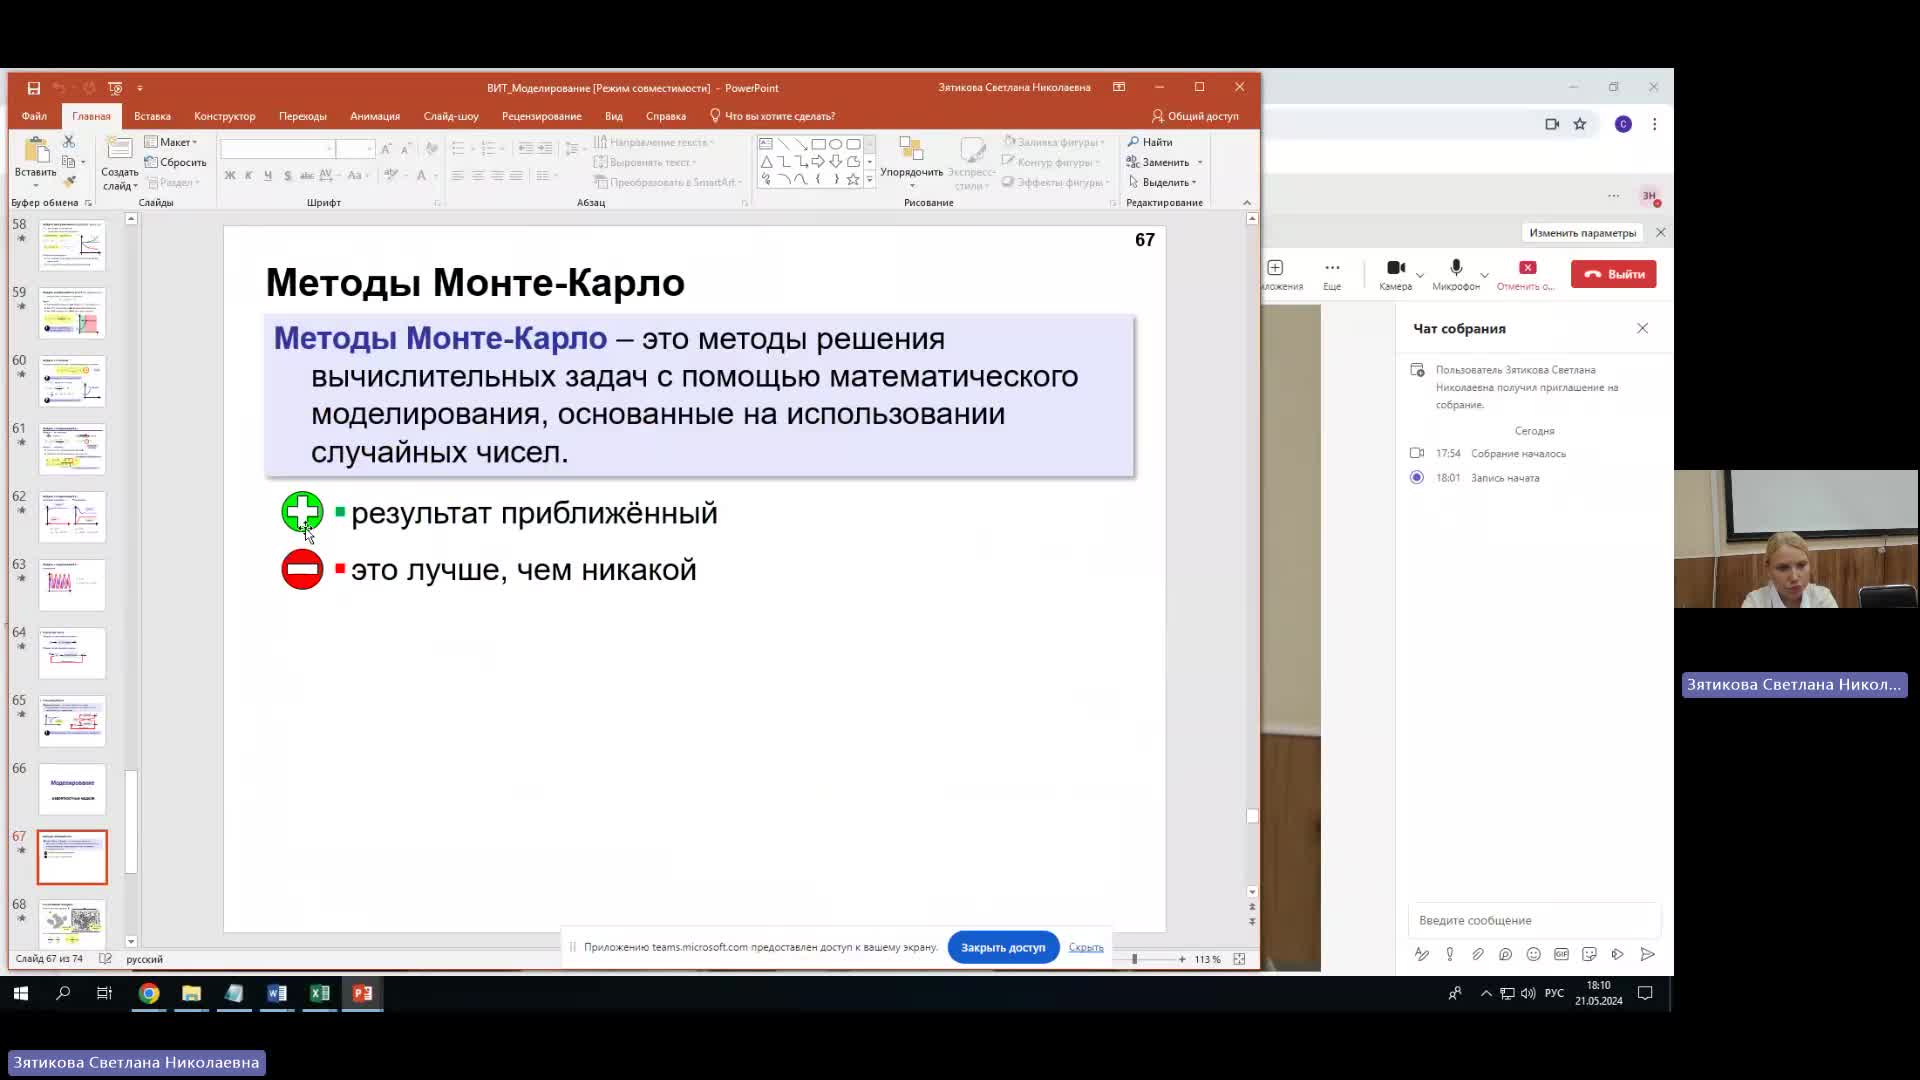The image size is (1920, 1080).
Task: Close the Чат собрания panel
Action: point(1642,328)
